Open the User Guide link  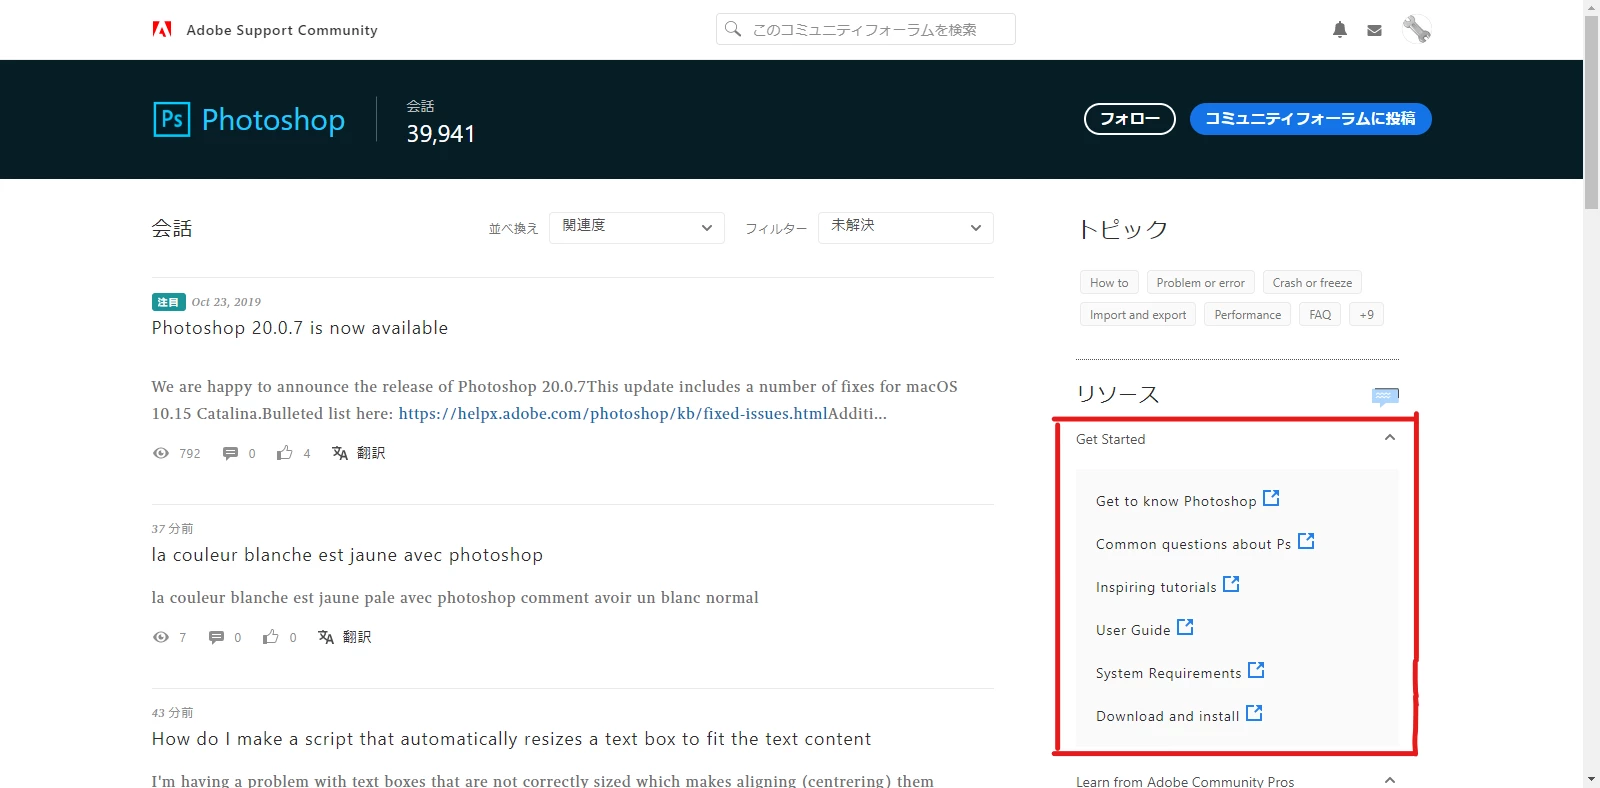click(x=1133, y=630)
